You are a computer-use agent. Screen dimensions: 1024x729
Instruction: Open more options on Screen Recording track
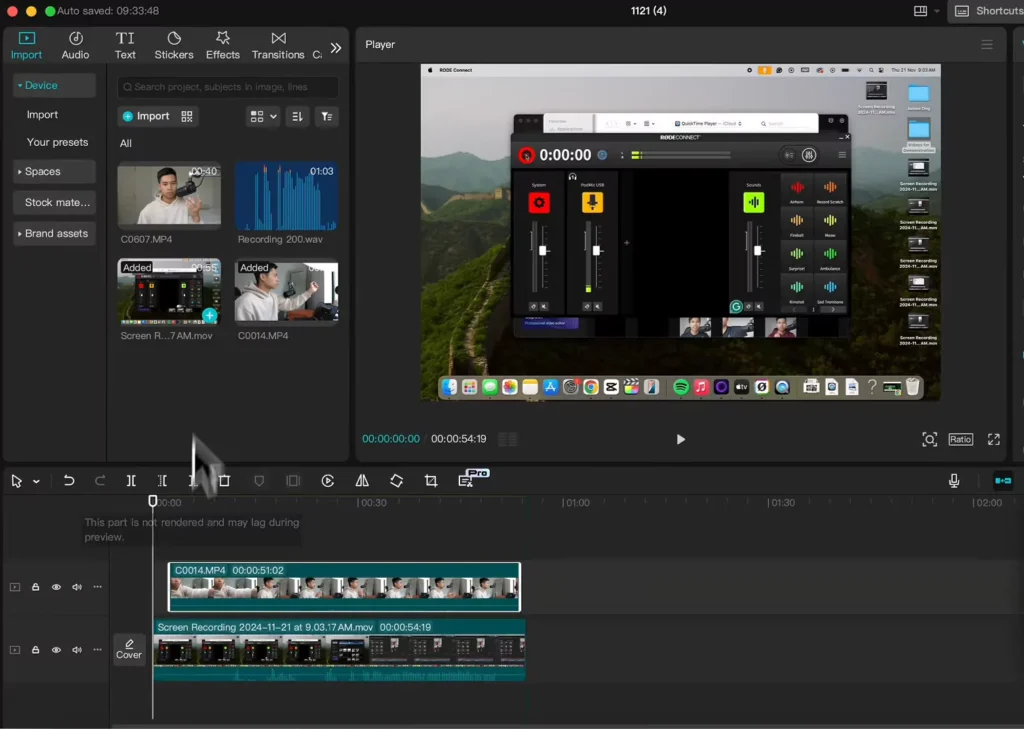97,649
